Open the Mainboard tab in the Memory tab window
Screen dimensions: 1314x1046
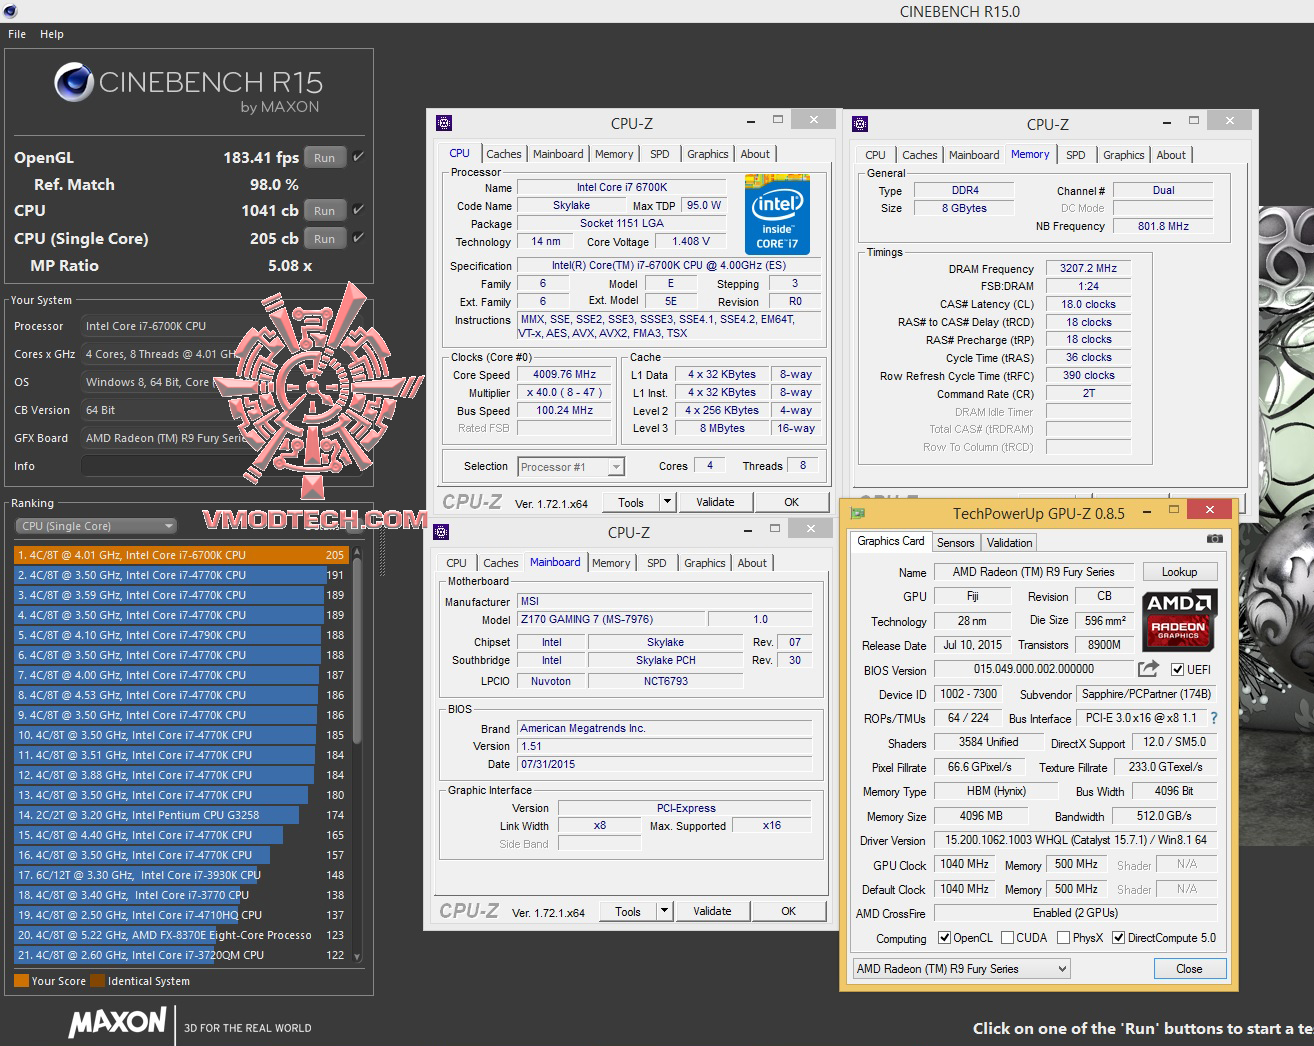point(974,155)
